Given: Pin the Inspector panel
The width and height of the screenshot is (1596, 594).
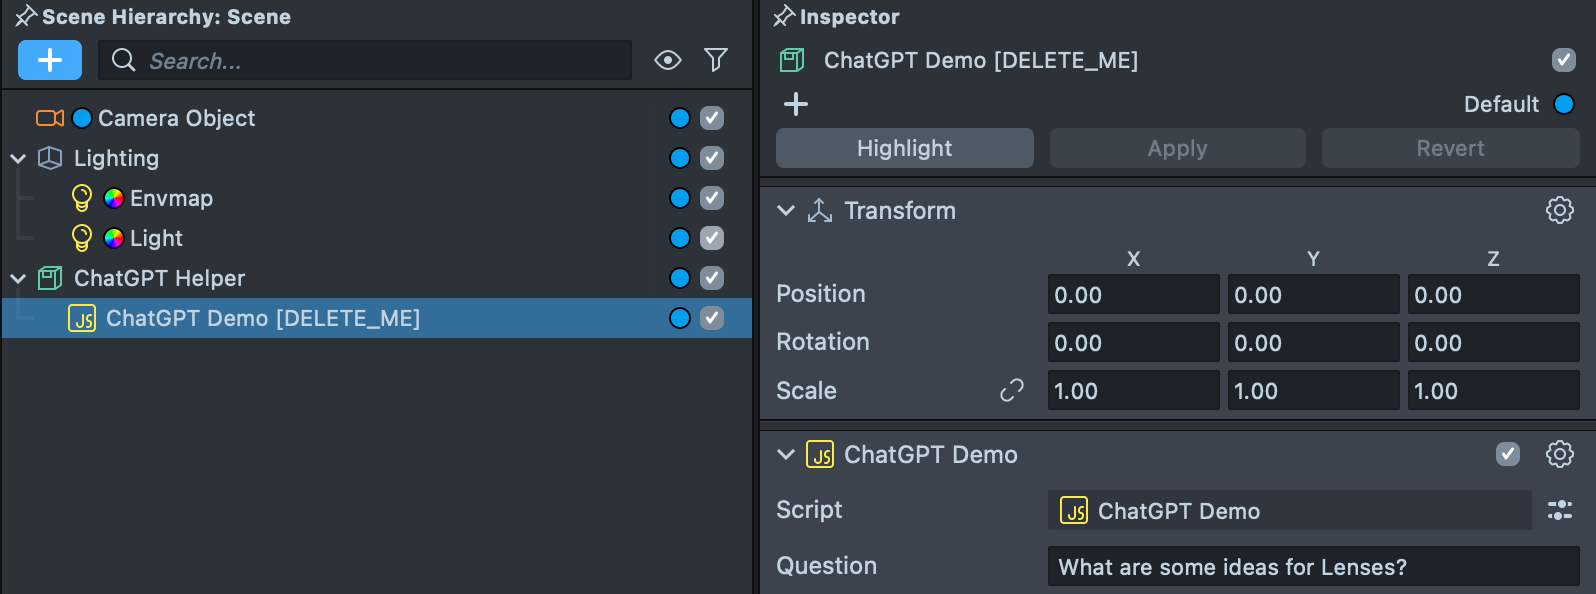Looking at the screenshot, I should (784, 16).
